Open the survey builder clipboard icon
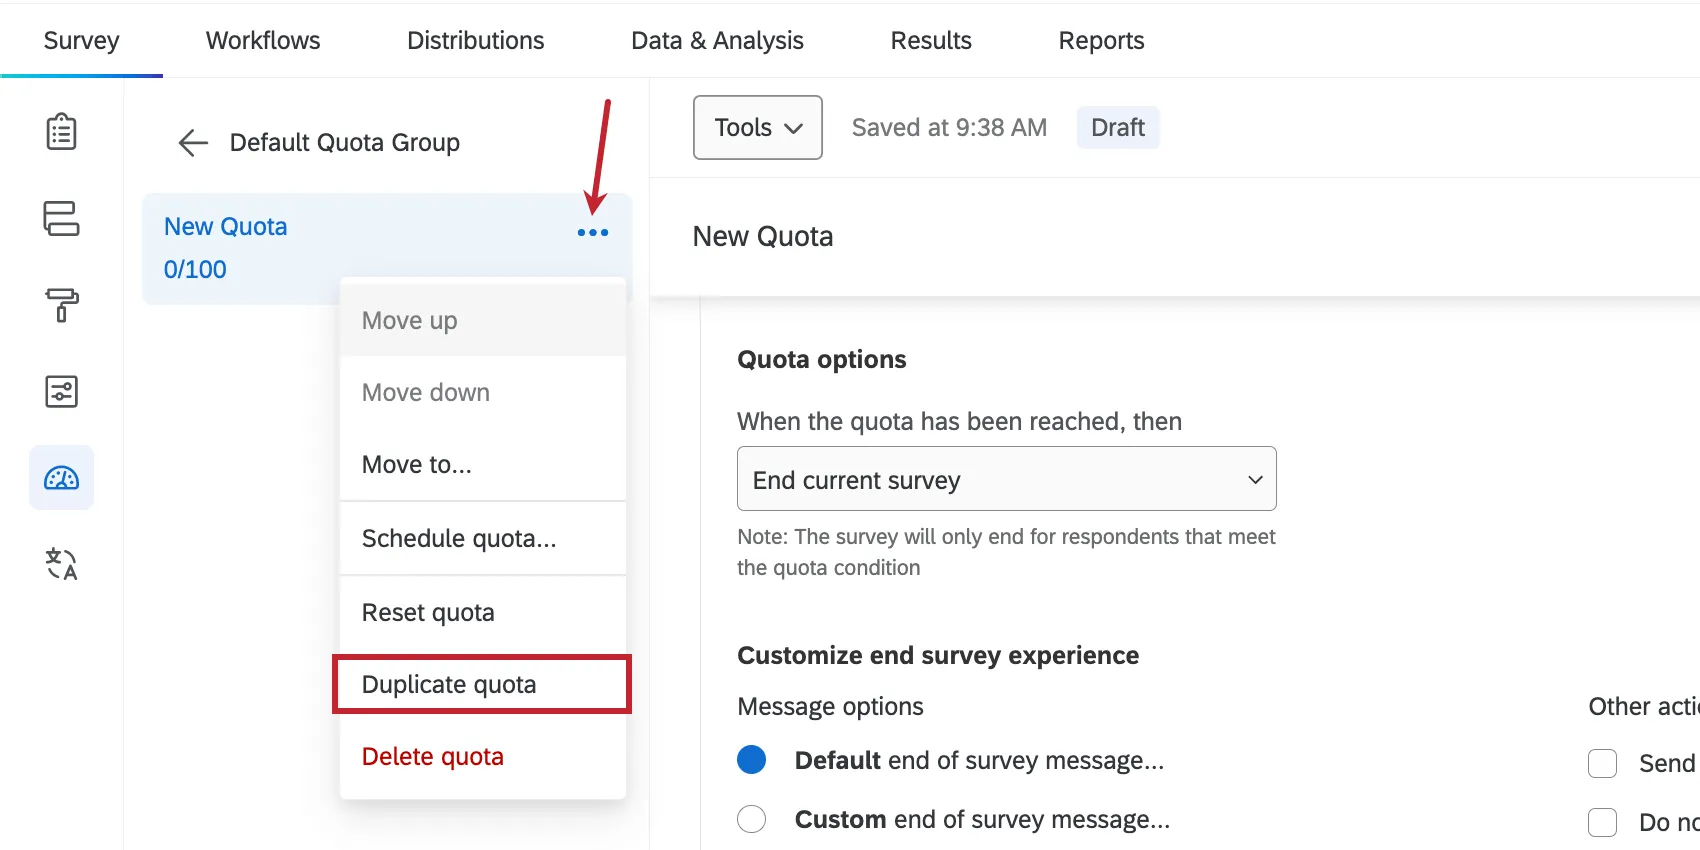This screenshot has height=850, width=1700. pyautogui.click(x=61, y=131)
